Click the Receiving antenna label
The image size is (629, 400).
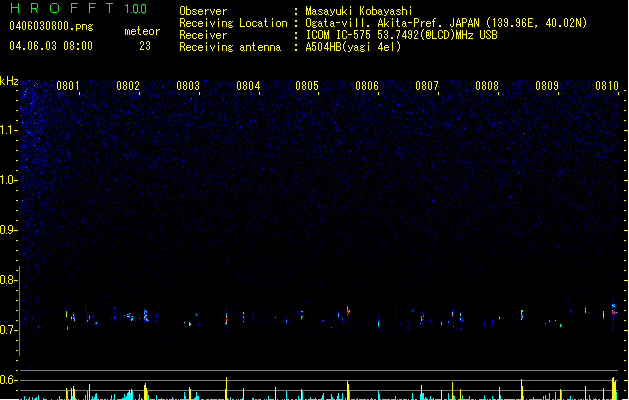[230, 47]
